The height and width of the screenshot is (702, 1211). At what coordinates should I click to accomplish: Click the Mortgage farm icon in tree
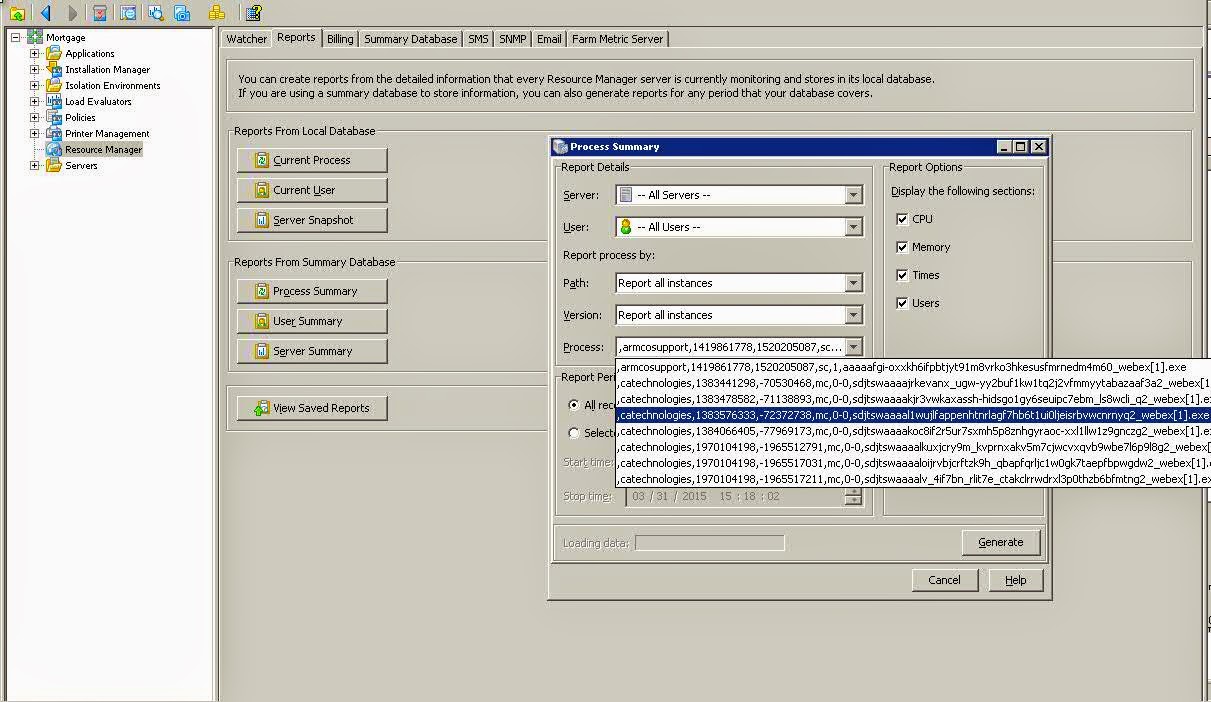point(35,38)
